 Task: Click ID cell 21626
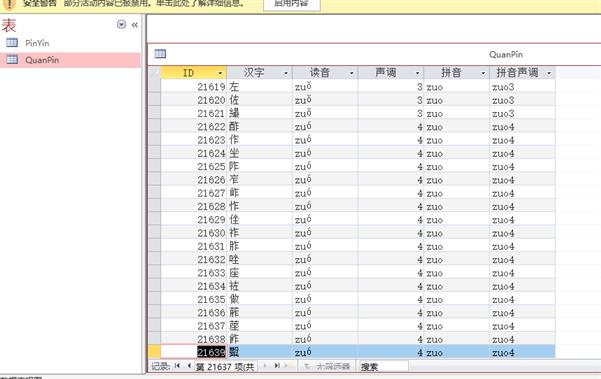click(x=194, y=180)
